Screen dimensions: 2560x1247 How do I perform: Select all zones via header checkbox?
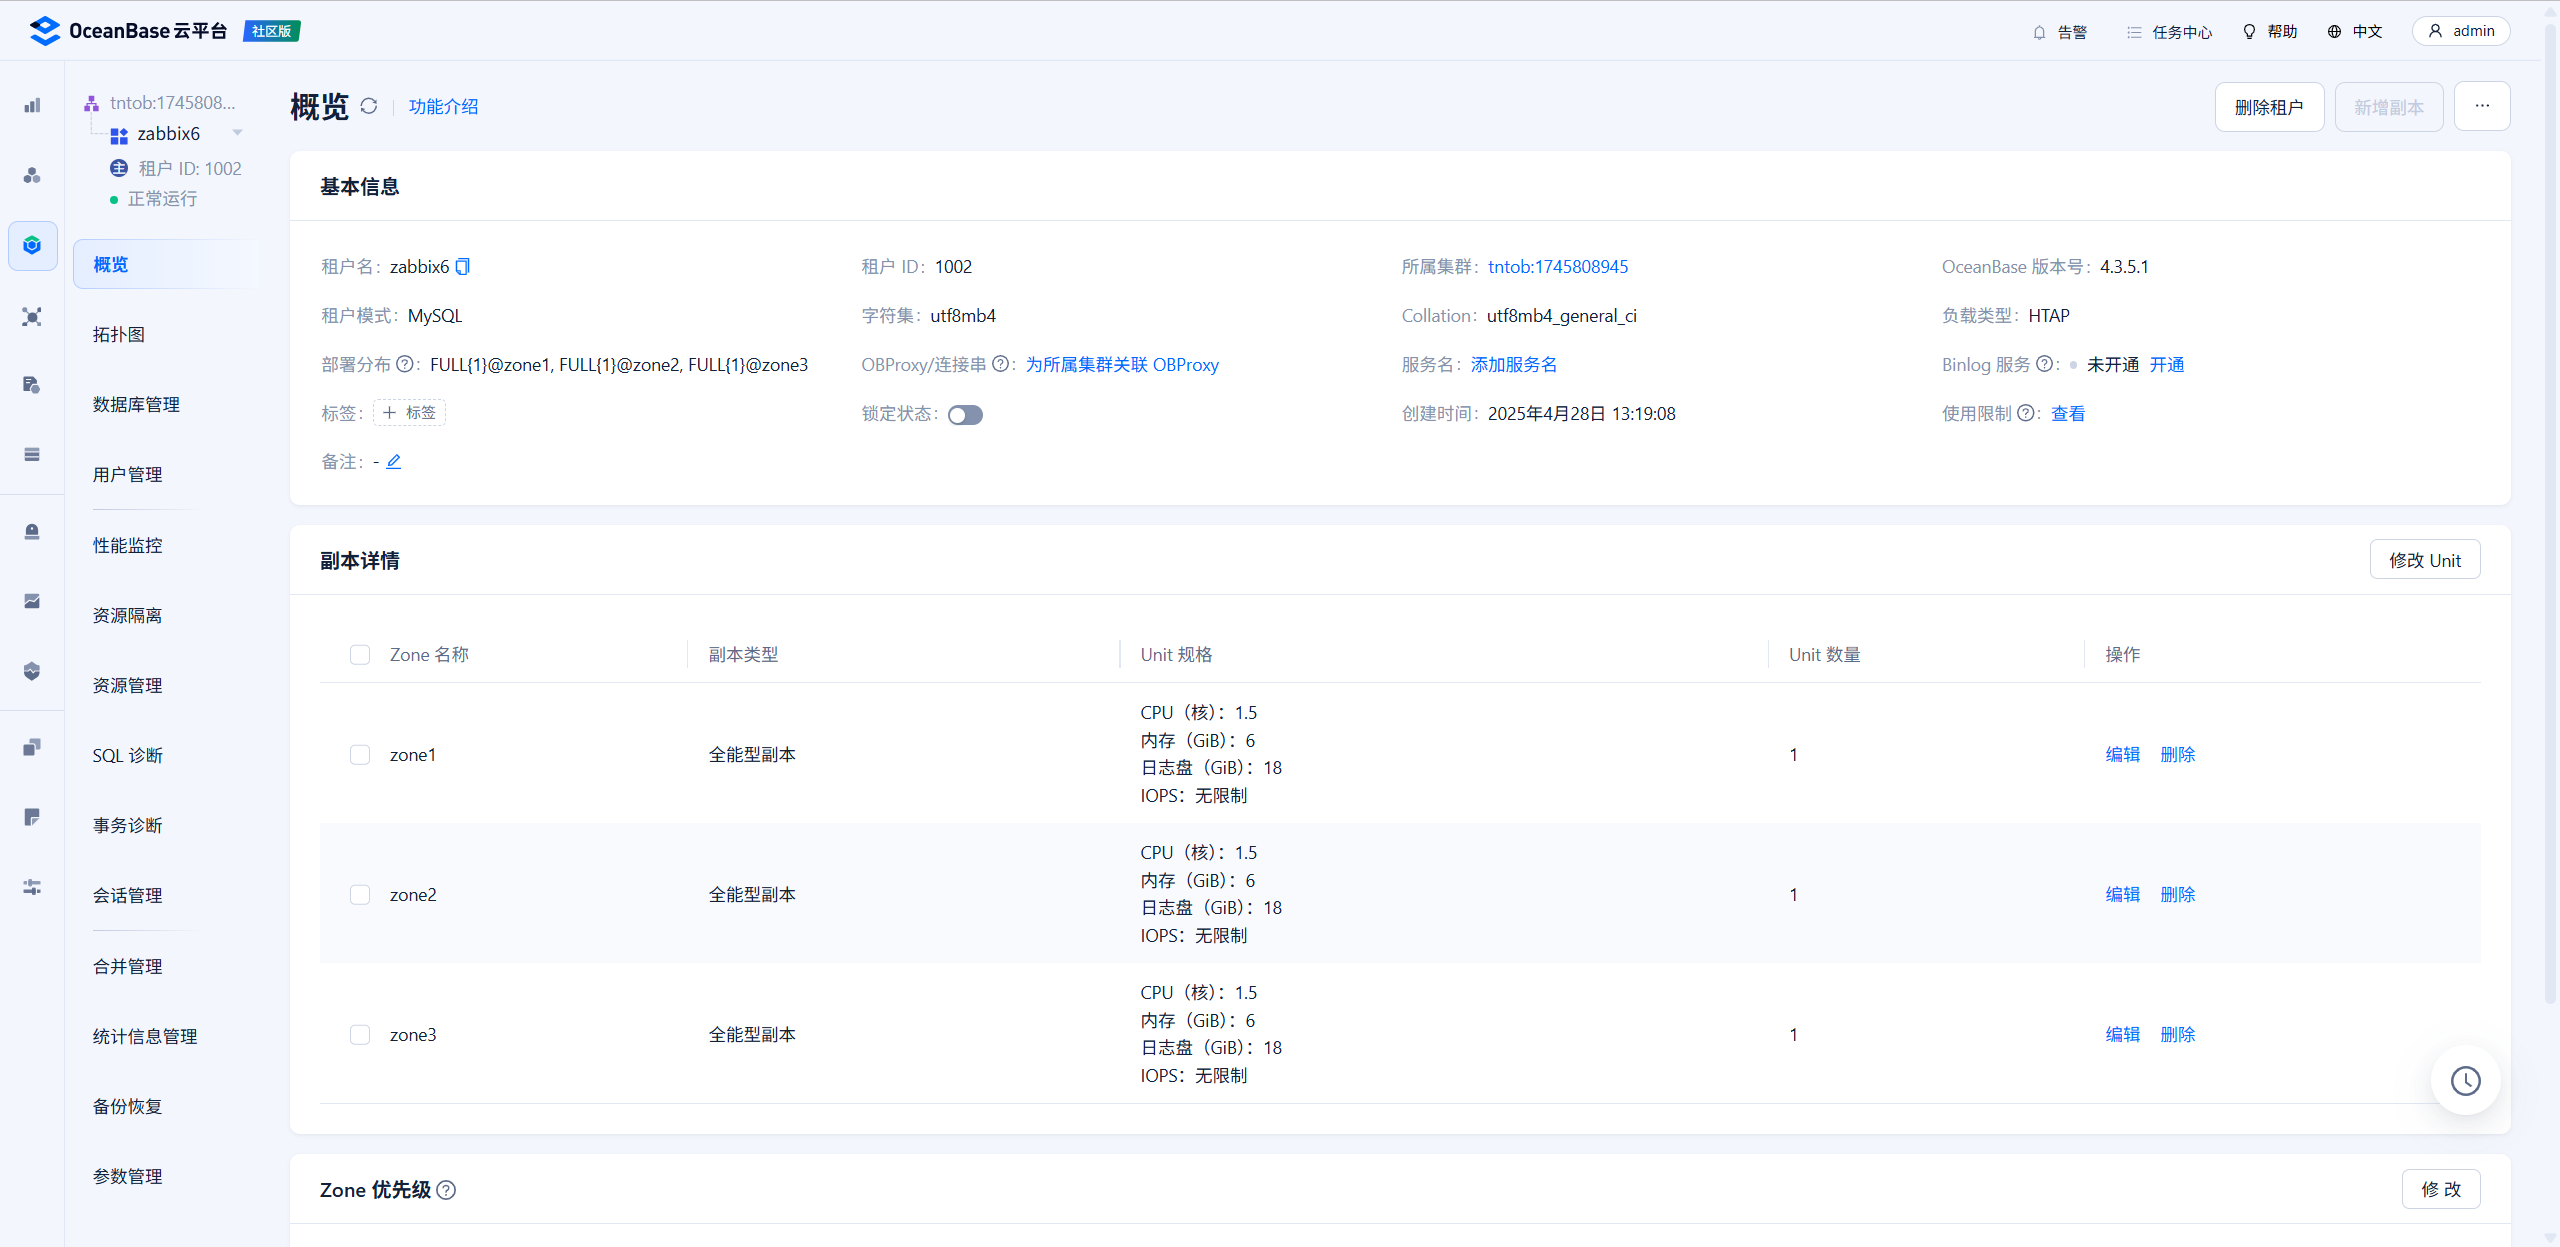tap(360, 655)
